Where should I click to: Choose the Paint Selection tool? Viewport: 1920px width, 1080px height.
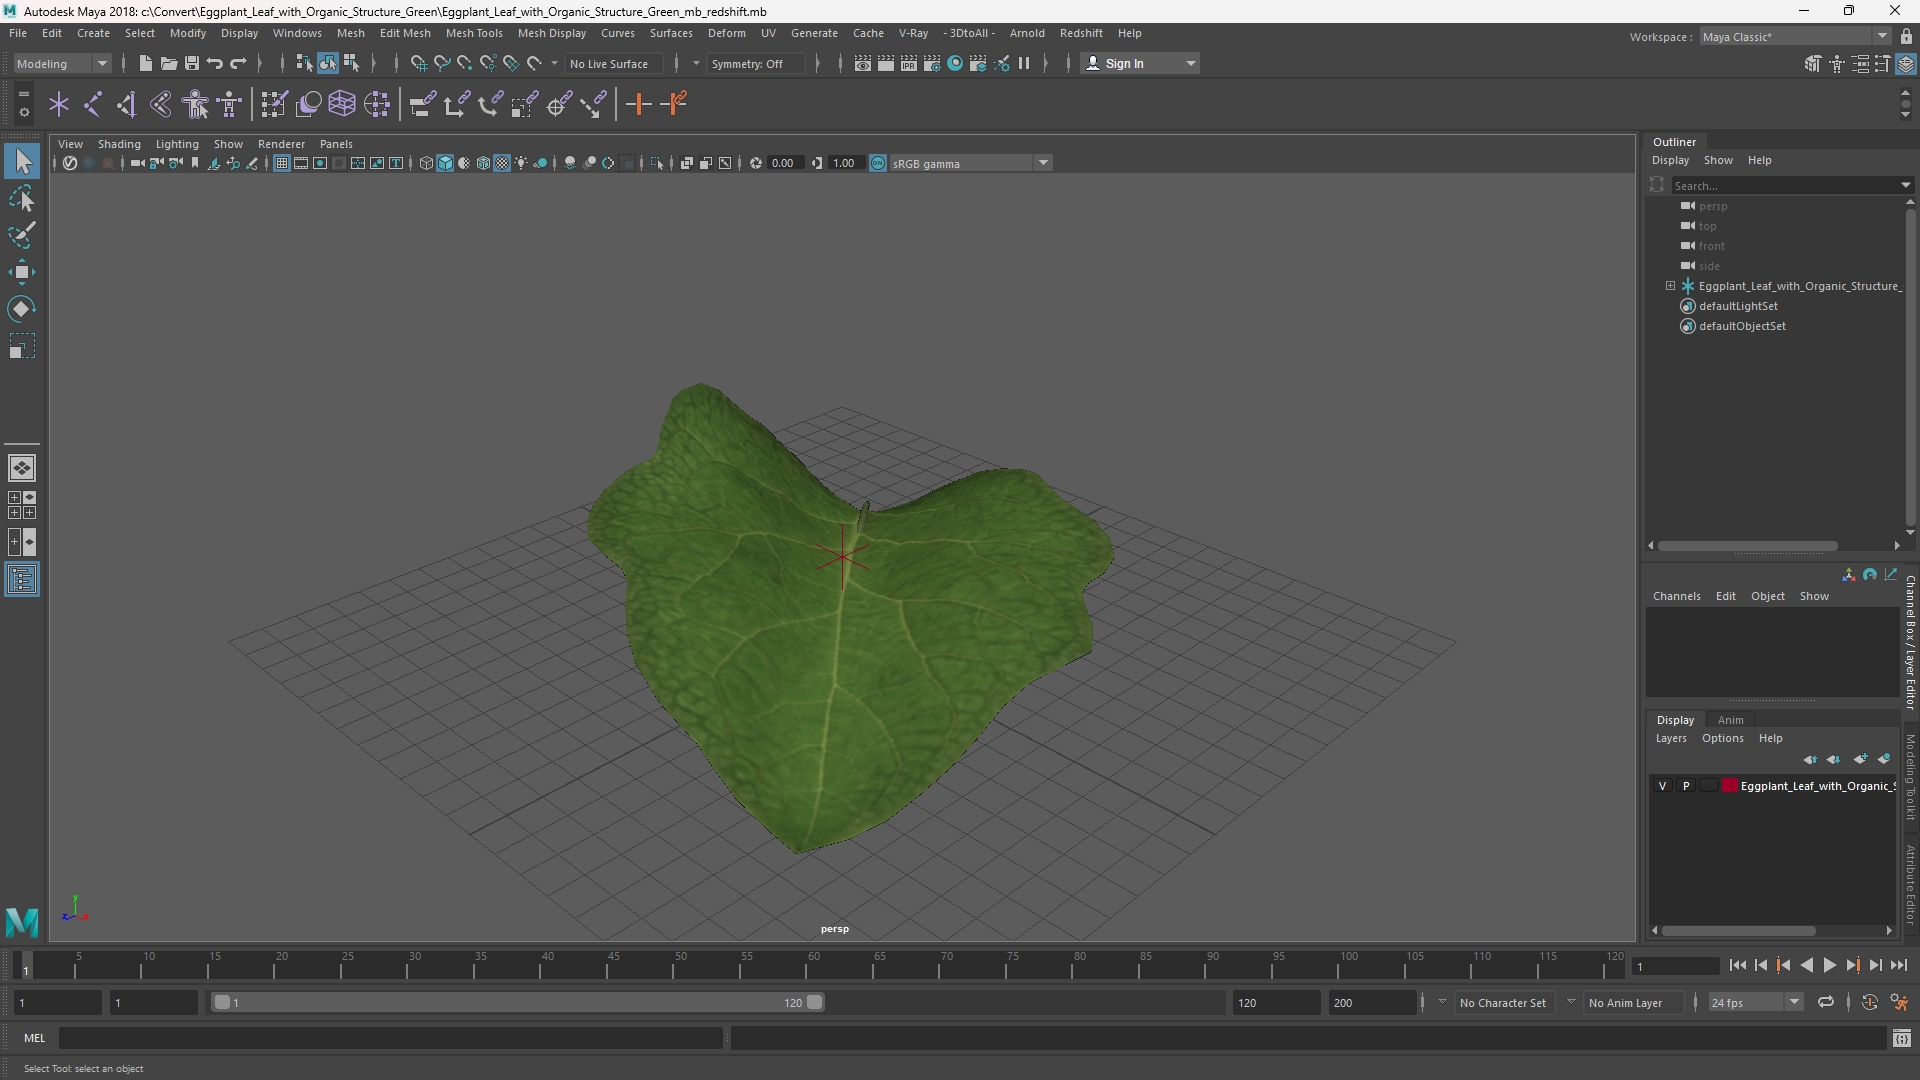click(22, 235)
